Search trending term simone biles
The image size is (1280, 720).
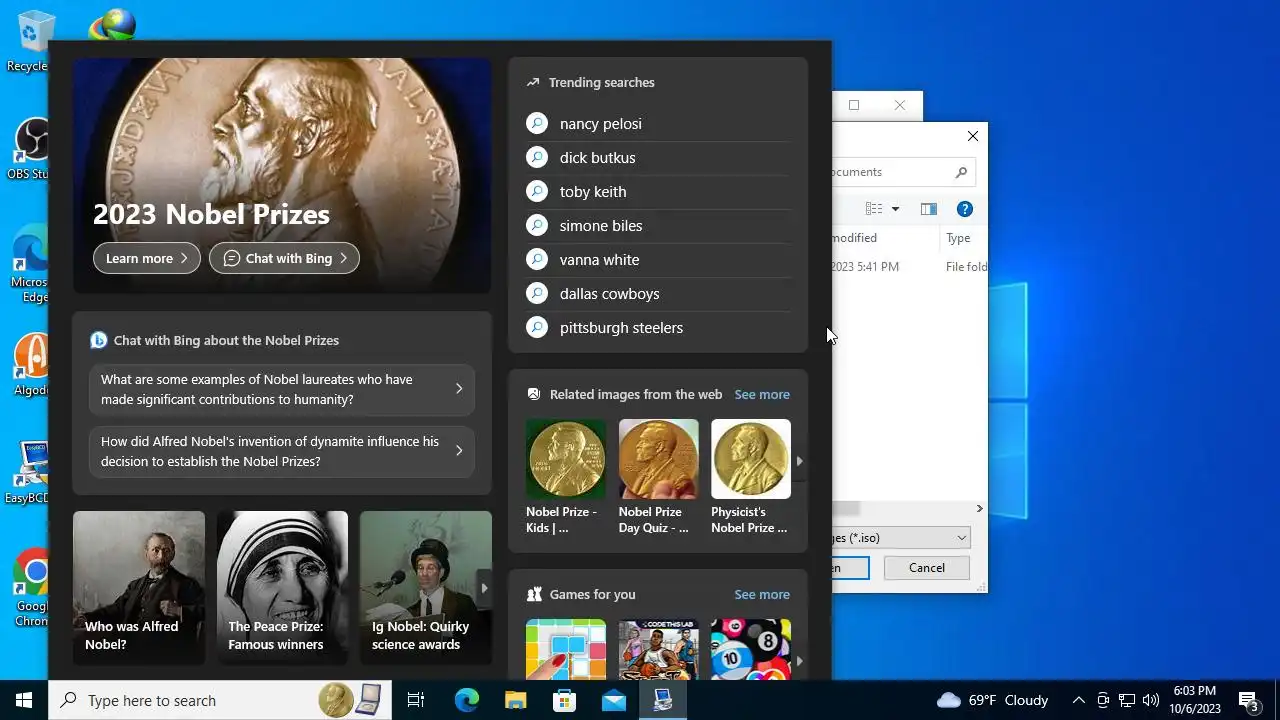coord(601,225)
